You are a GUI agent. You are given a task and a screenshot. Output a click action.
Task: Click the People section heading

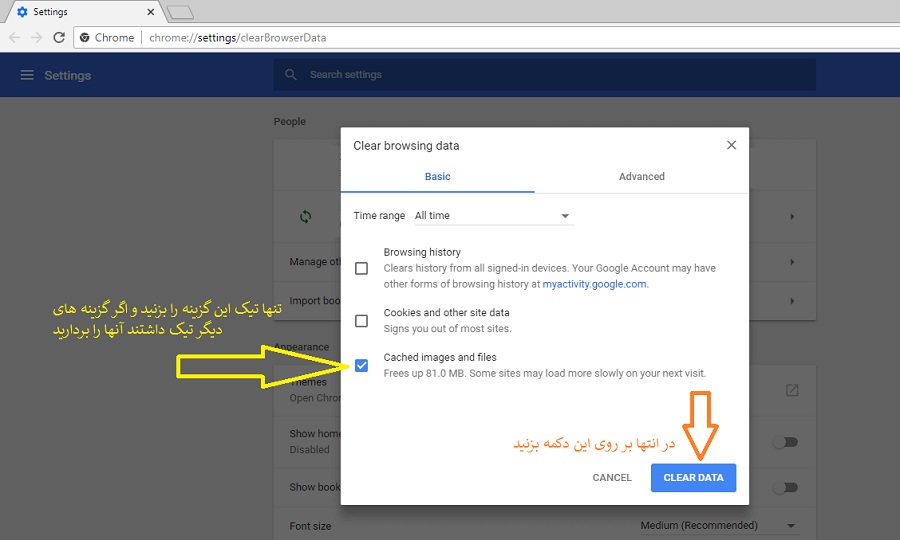[290, 122]
